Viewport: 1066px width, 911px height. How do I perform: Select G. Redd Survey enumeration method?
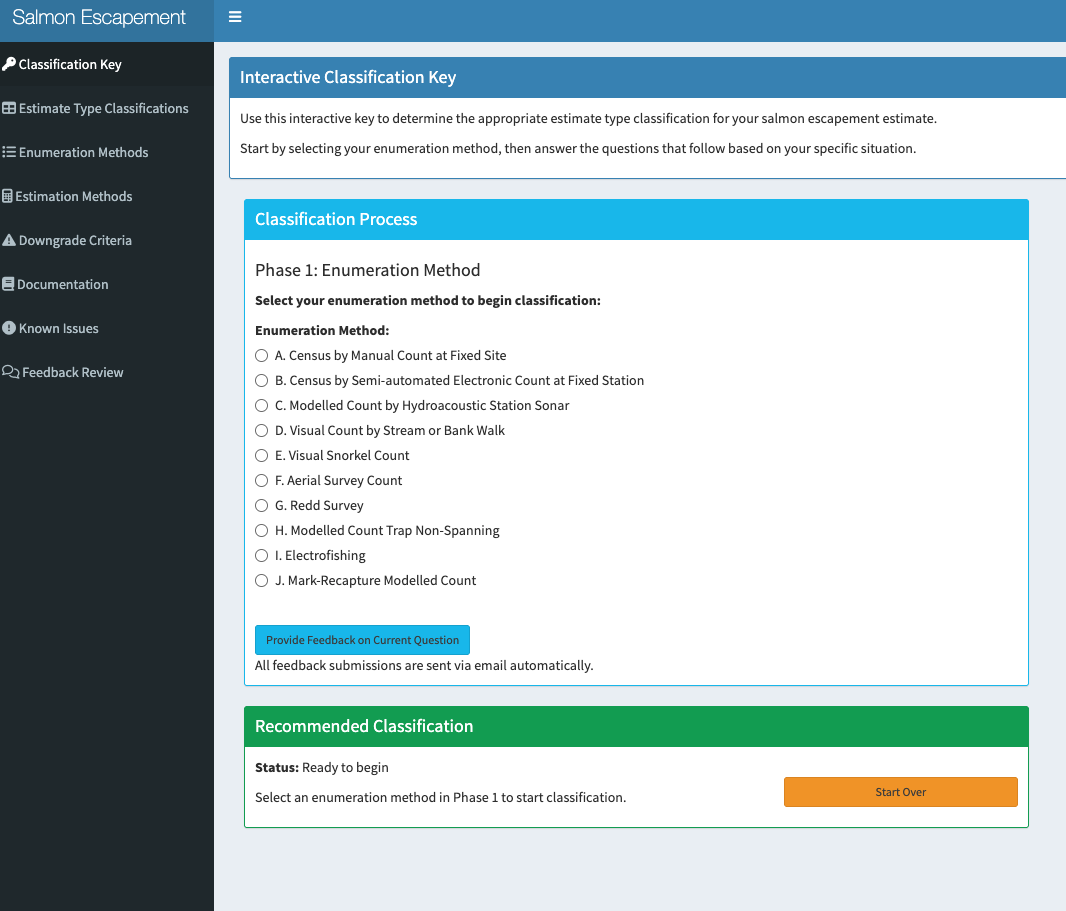pos(261,505)
